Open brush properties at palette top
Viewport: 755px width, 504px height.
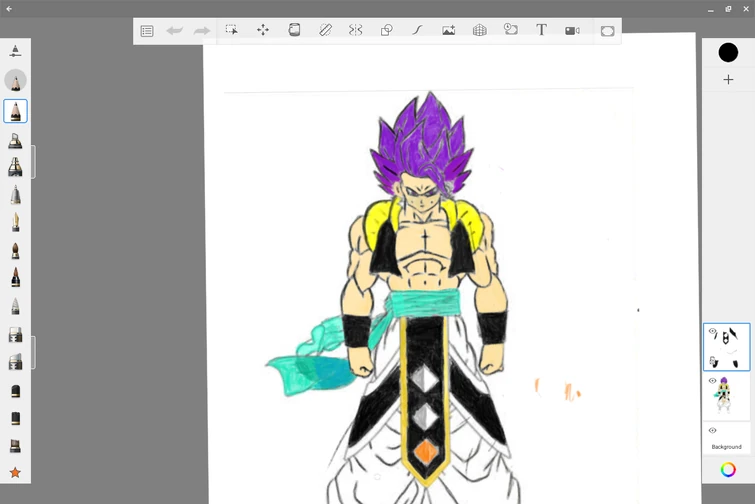point(15,51)
